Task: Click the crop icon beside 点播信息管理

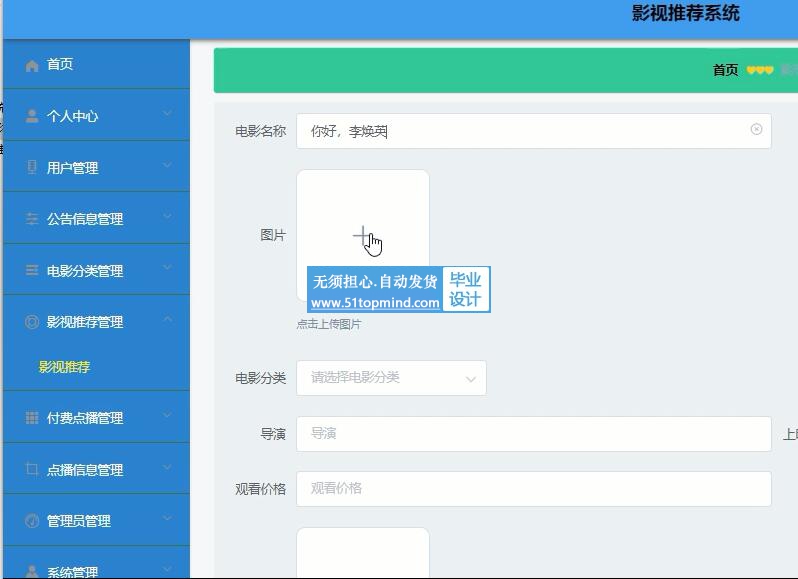Action: click(32, 469)
